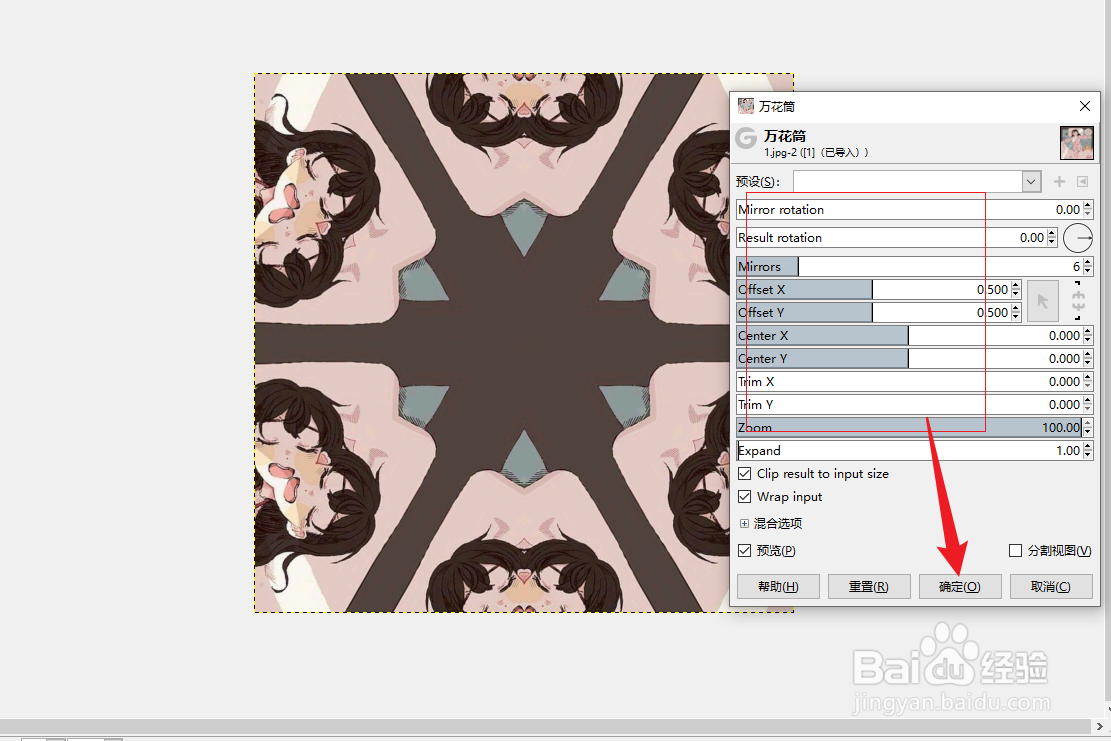
Task: Click the GEGL logo in dialog header
Action: [746, 137]
